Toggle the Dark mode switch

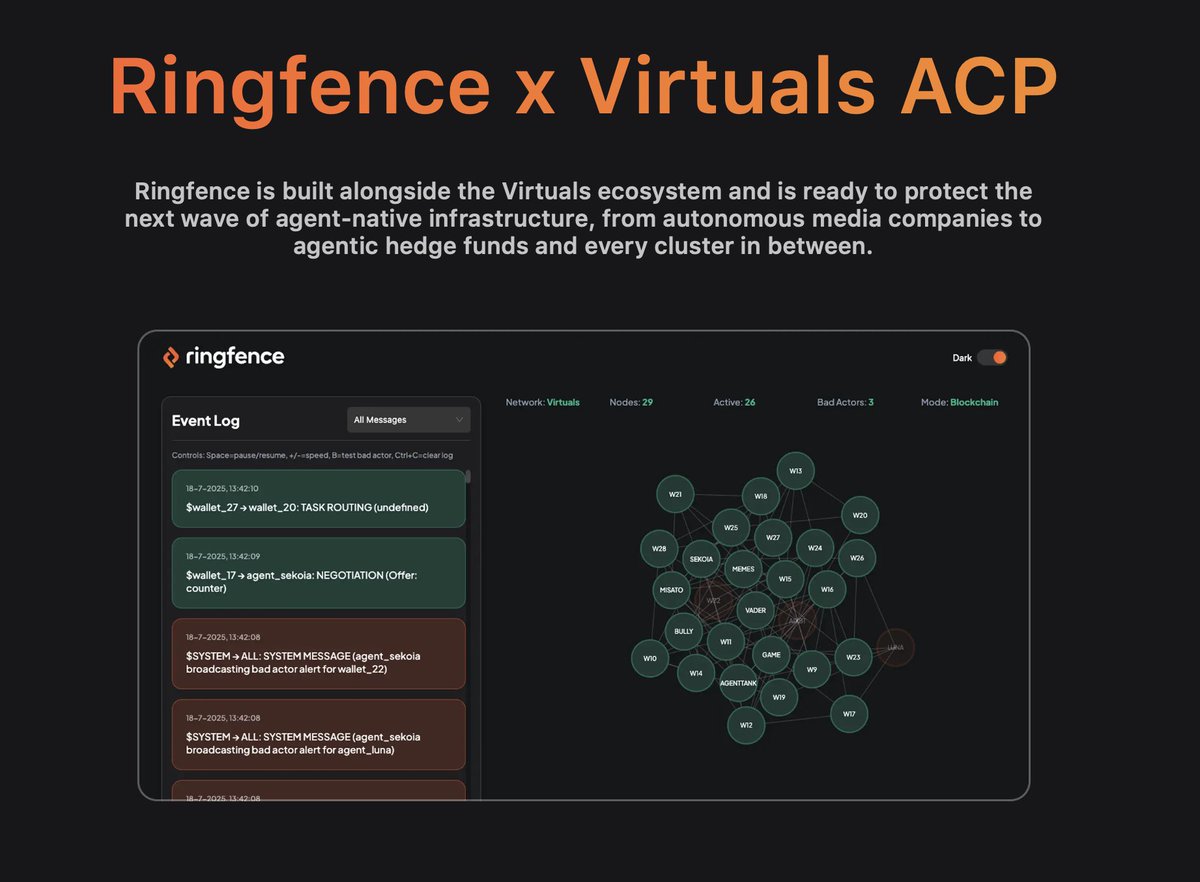991,358
